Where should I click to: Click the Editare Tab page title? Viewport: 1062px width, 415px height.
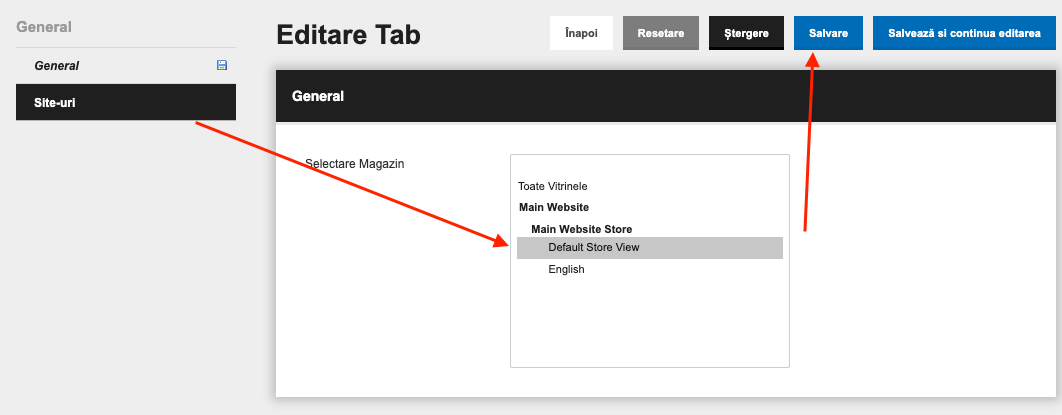click(x=348, y=35)
